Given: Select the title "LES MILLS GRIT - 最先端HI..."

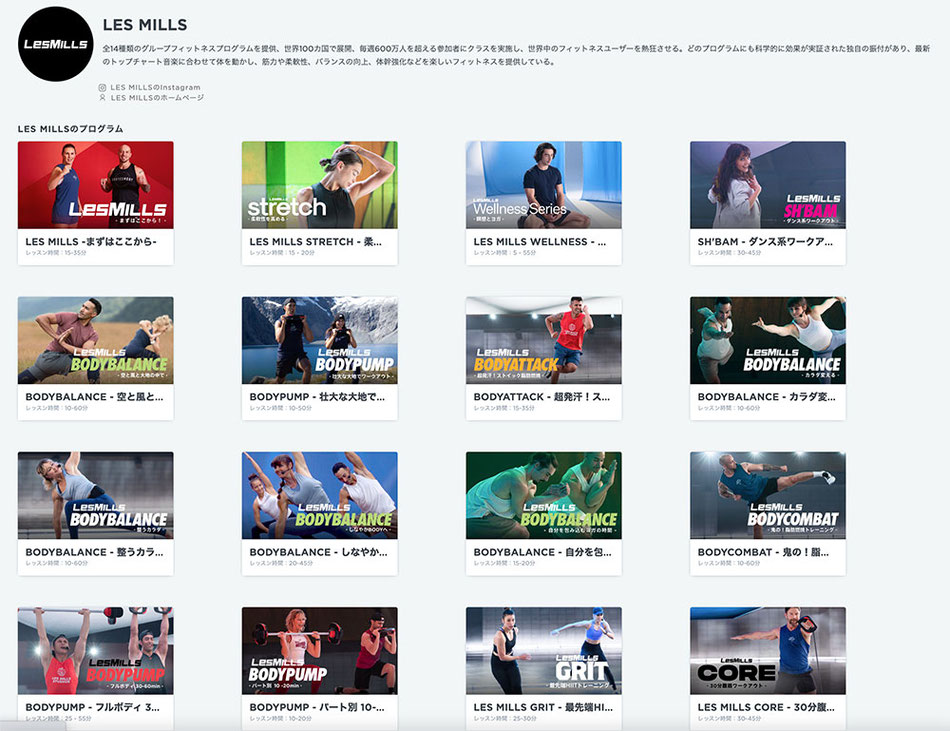Looking at the screenshot, I should click(x=543, y=707).
